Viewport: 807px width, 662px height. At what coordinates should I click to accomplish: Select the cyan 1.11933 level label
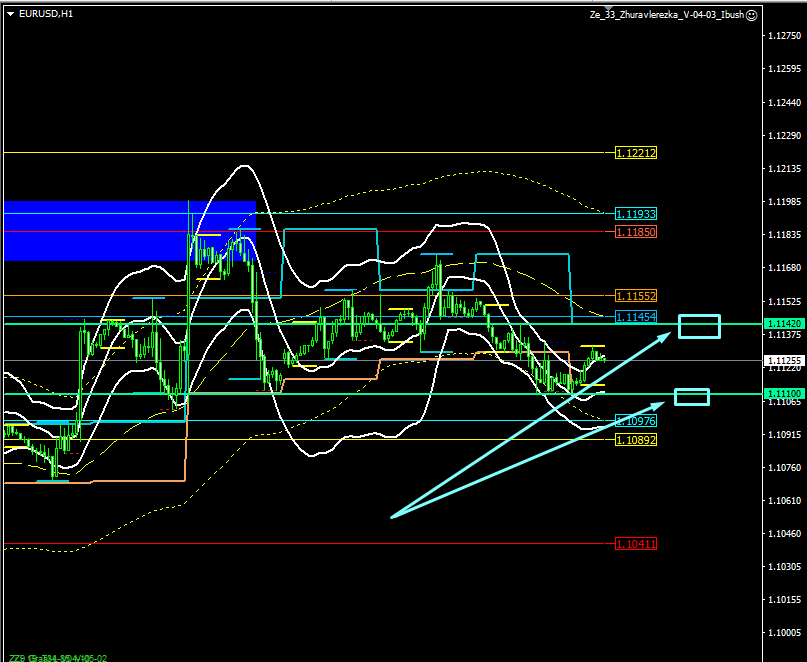(x=636, y=214)
